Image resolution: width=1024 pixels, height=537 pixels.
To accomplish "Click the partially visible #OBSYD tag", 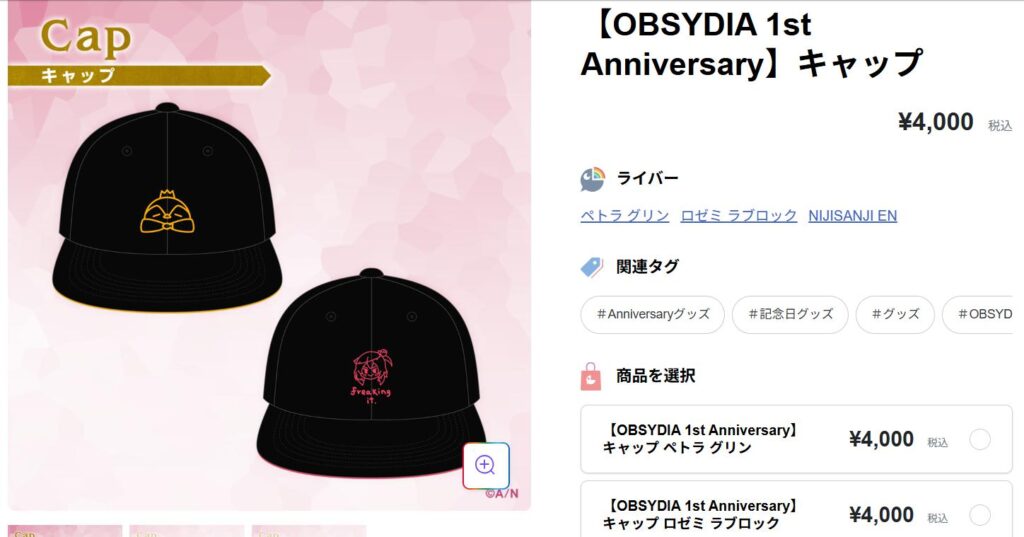I will coord(978,314).
